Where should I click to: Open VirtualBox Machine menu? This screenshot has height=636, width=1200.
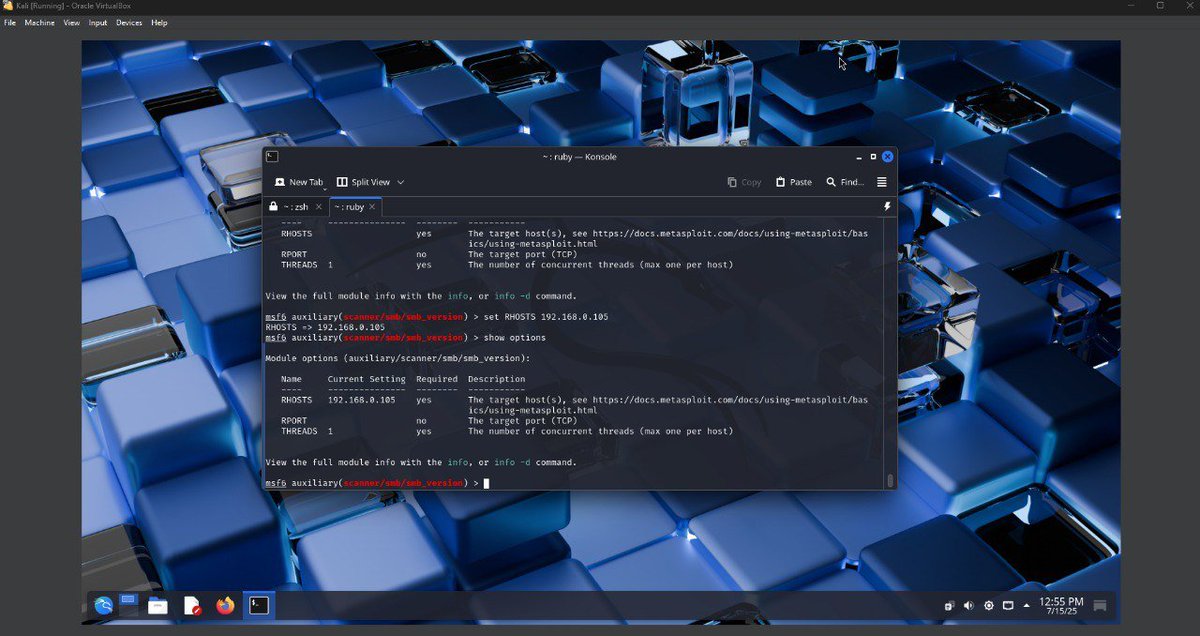[x=40, y=22]
